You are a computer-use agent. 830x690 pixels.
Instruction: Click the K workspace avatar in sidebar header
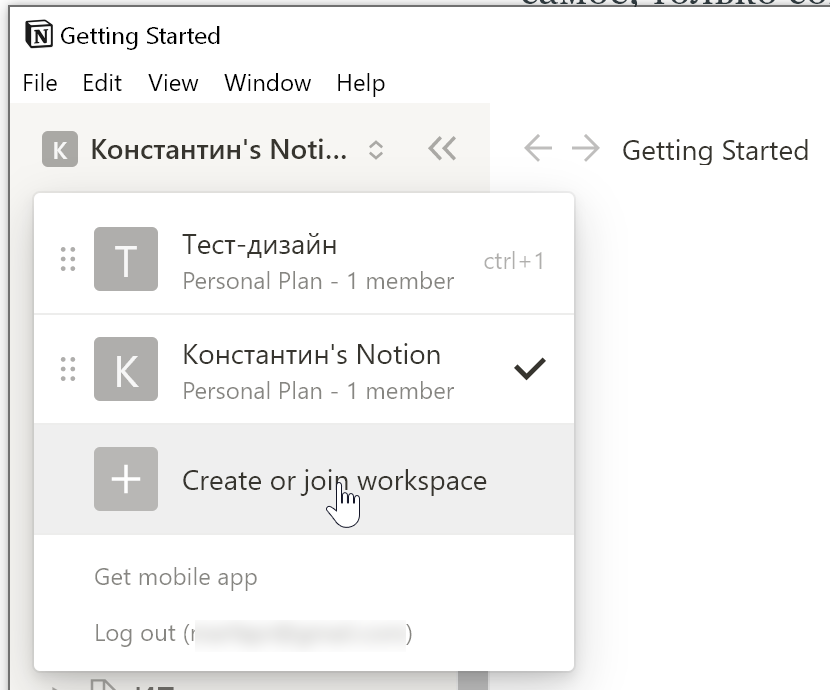[x=60, y=149]
